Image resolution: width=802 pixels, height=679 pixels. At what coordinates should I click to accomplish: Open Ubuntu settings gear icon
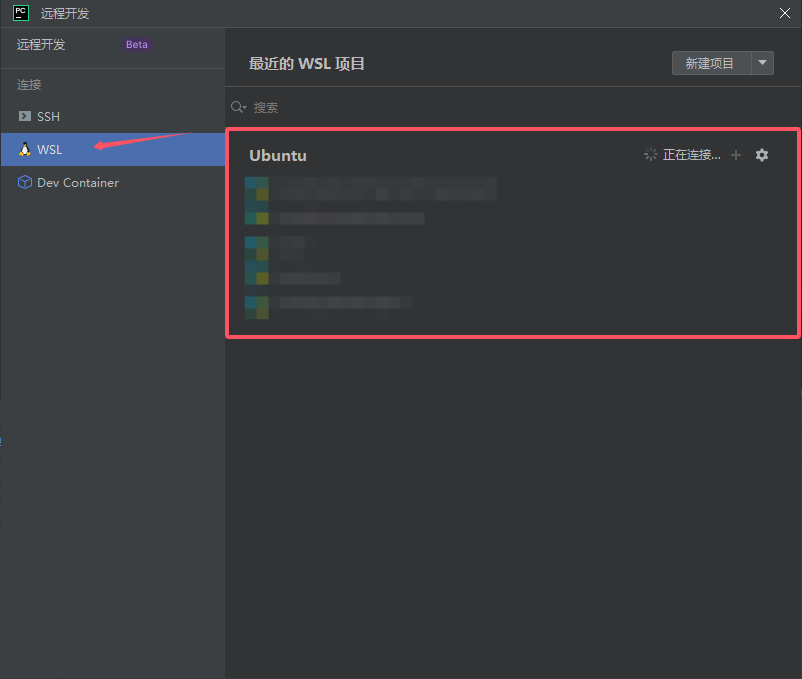coord(762,154)
